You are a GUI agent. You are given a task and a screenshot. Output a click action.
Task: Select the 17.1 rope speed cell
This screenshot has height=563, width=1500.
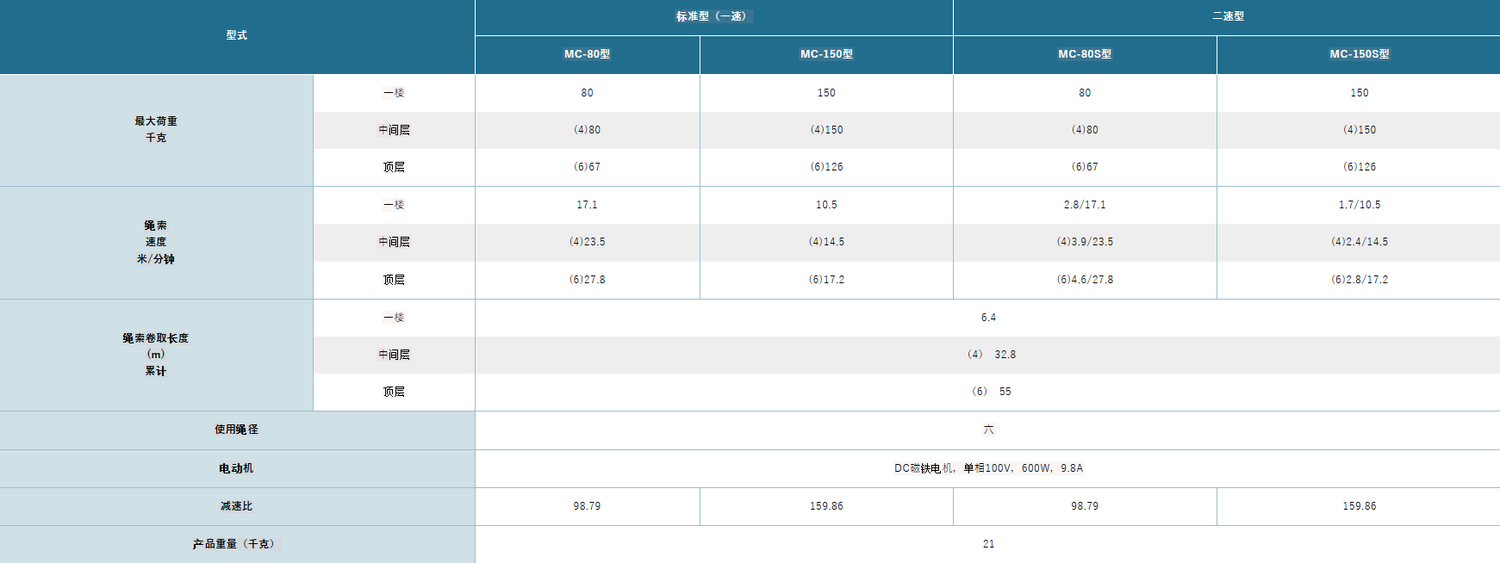tap(587, 205)
